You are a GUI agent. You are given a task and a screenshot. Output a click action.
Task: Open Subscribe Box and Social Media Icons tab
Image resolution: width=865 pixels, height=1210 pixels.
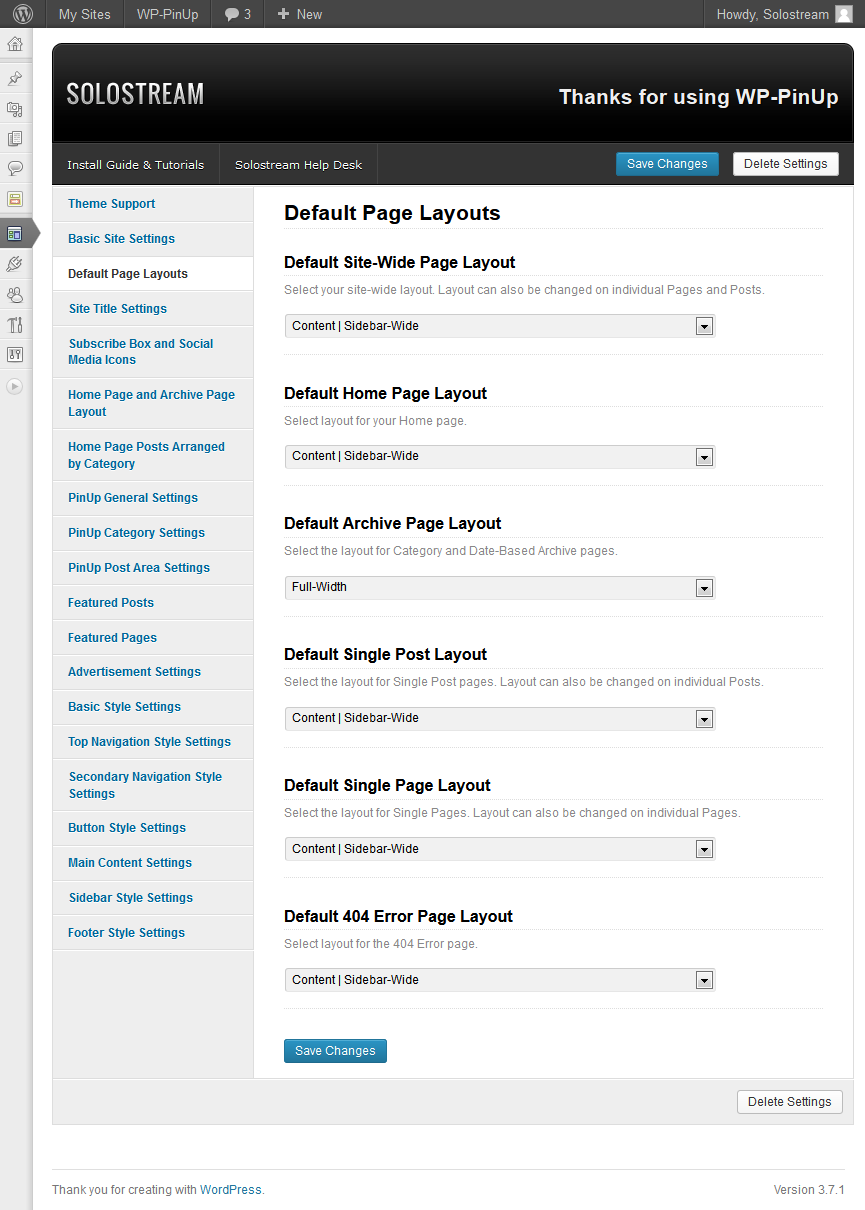[x=153, y=352]
